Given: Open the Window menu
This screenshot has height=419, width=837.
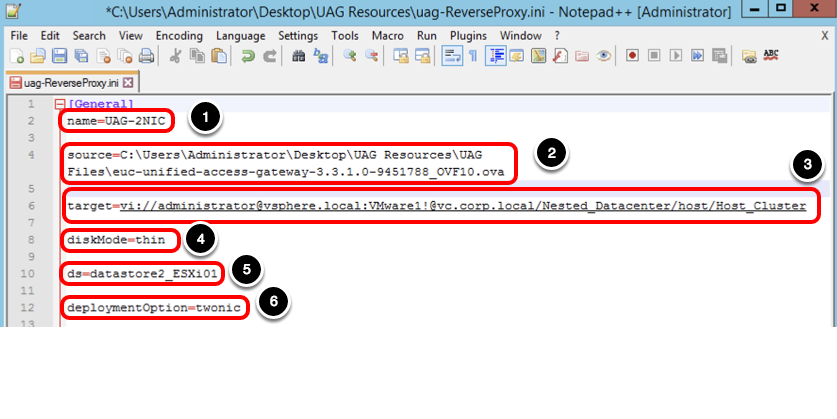Looking at the screenshot, I should (520, 36).
